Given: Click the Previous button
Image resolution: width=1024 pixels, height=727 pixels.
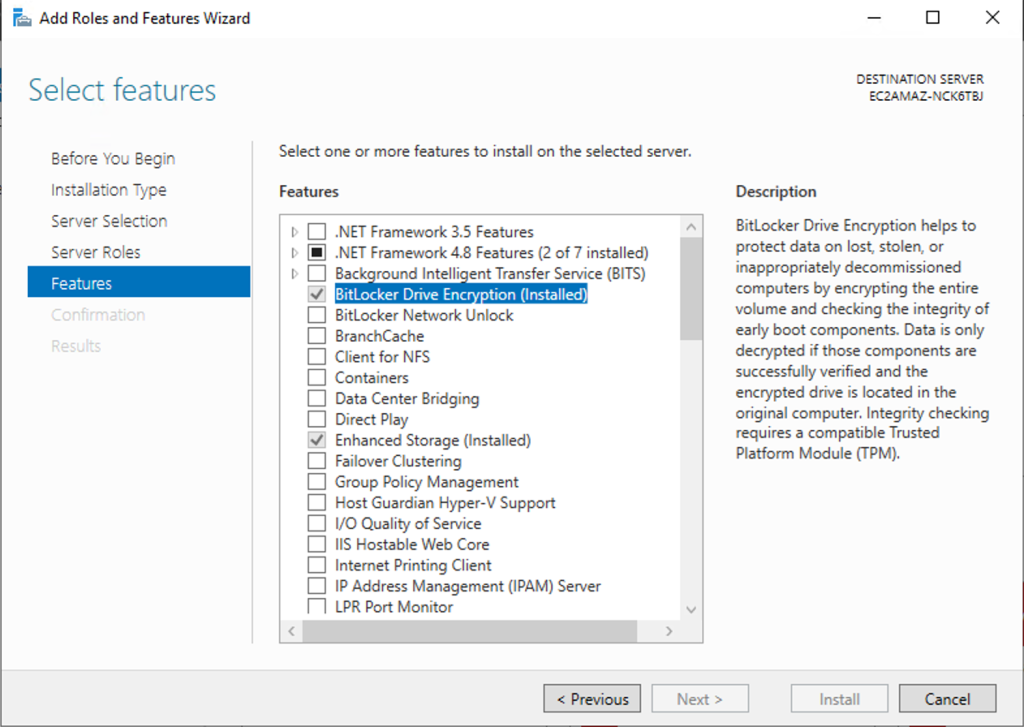Looking at the screenshot, I should [591, 698].
